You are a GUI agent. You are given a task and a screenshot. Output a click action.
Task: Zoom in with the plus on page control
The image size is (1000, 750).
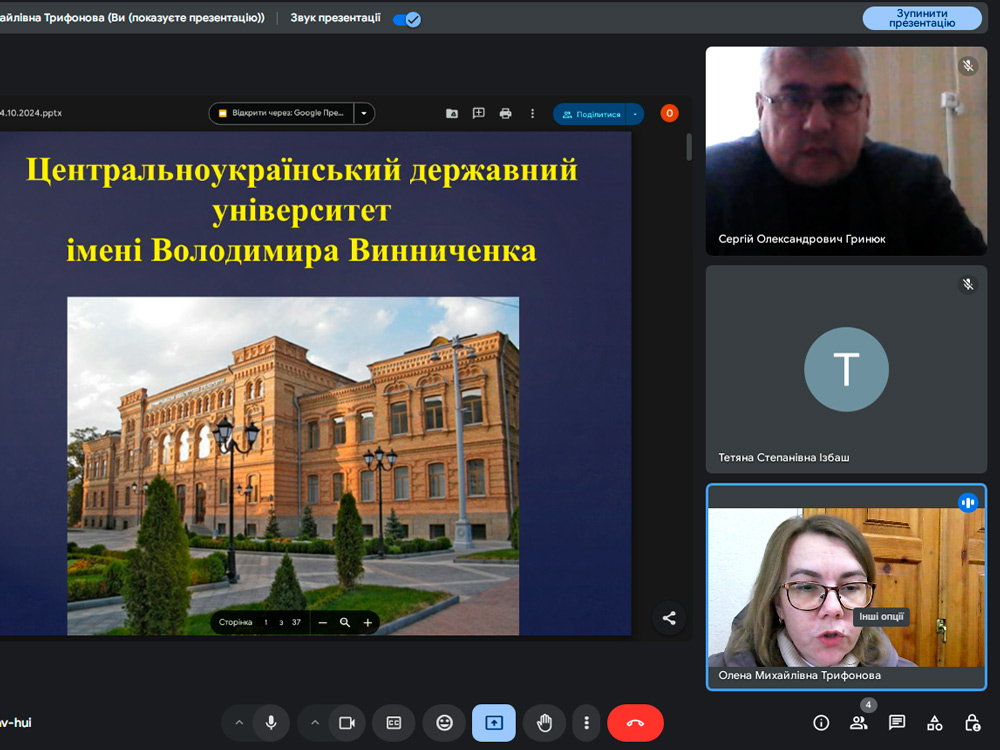coord(368,622)
